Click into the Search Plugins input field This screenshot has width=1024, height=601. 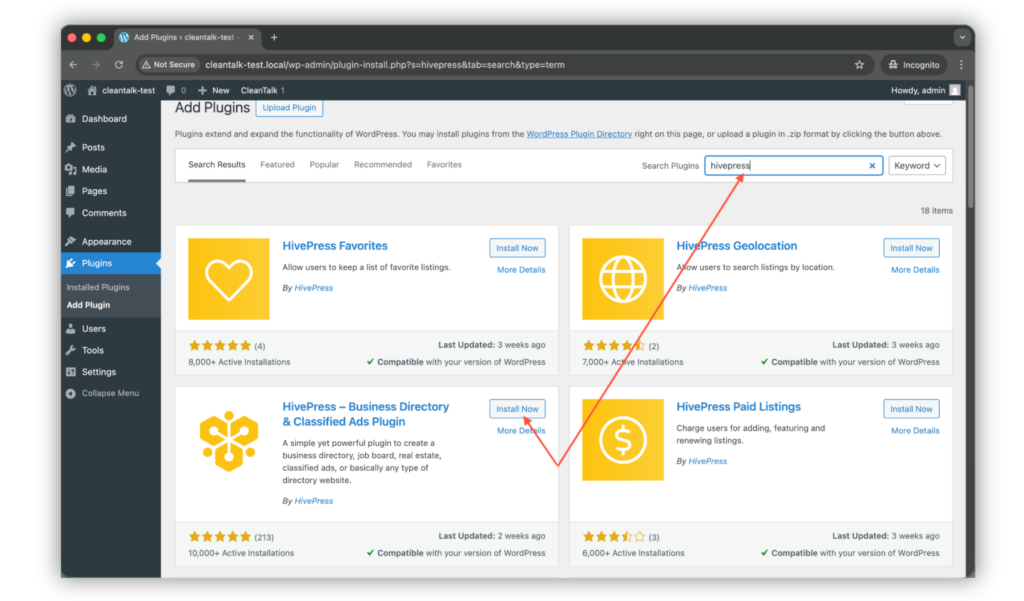[x=785, y=166]
